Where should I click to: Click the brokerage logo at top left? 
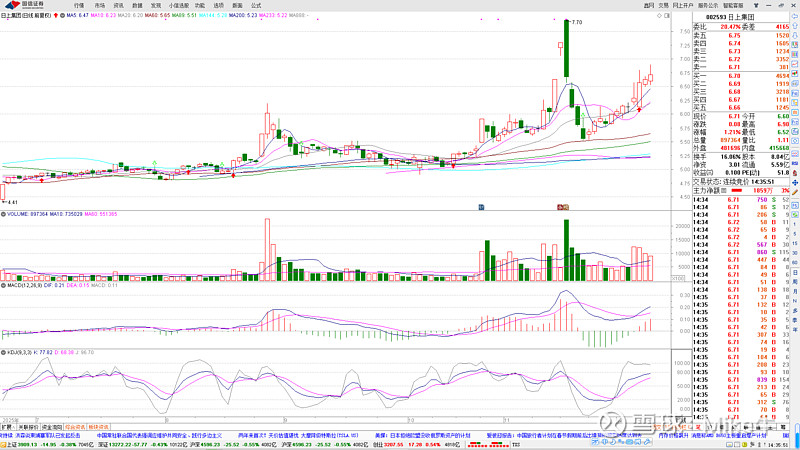tap(24, 5)
